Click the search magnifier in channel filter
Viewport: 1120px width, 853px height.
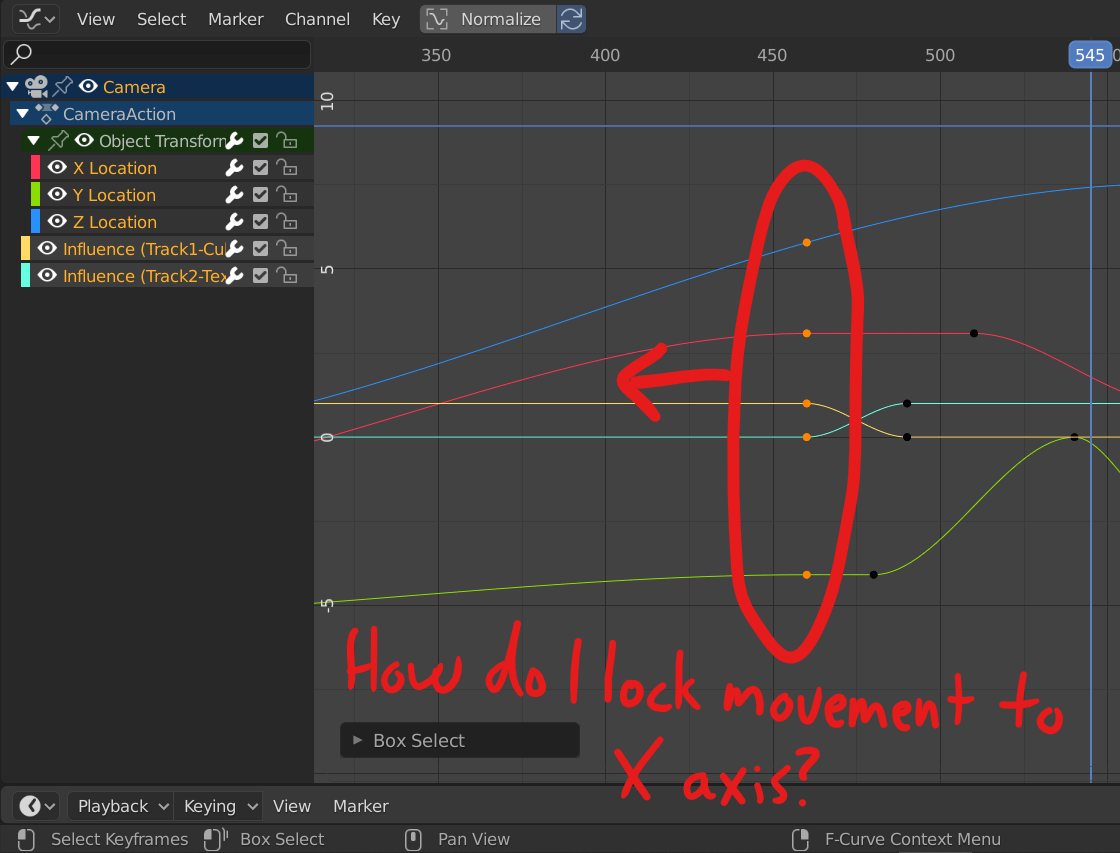[x=22, y=54]
